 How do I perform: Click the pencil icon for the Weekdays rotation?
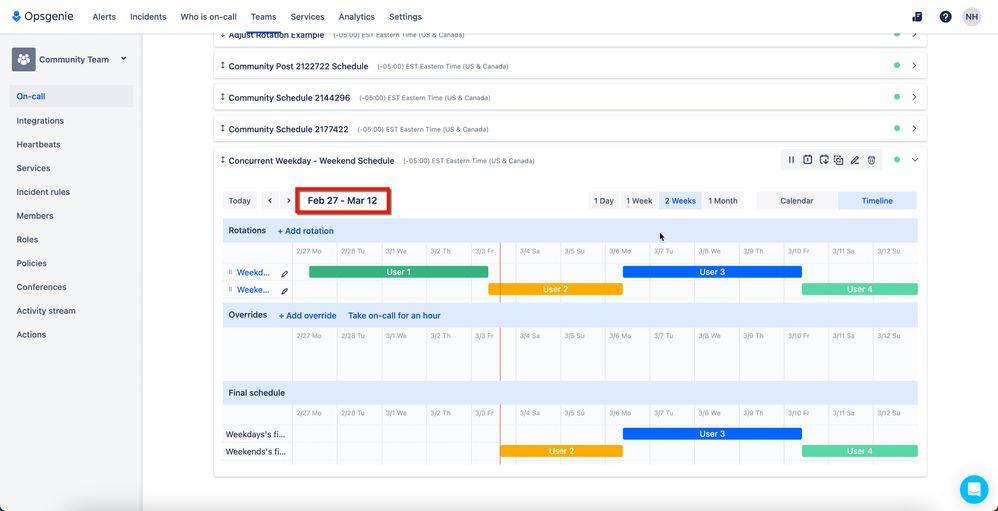285,274
